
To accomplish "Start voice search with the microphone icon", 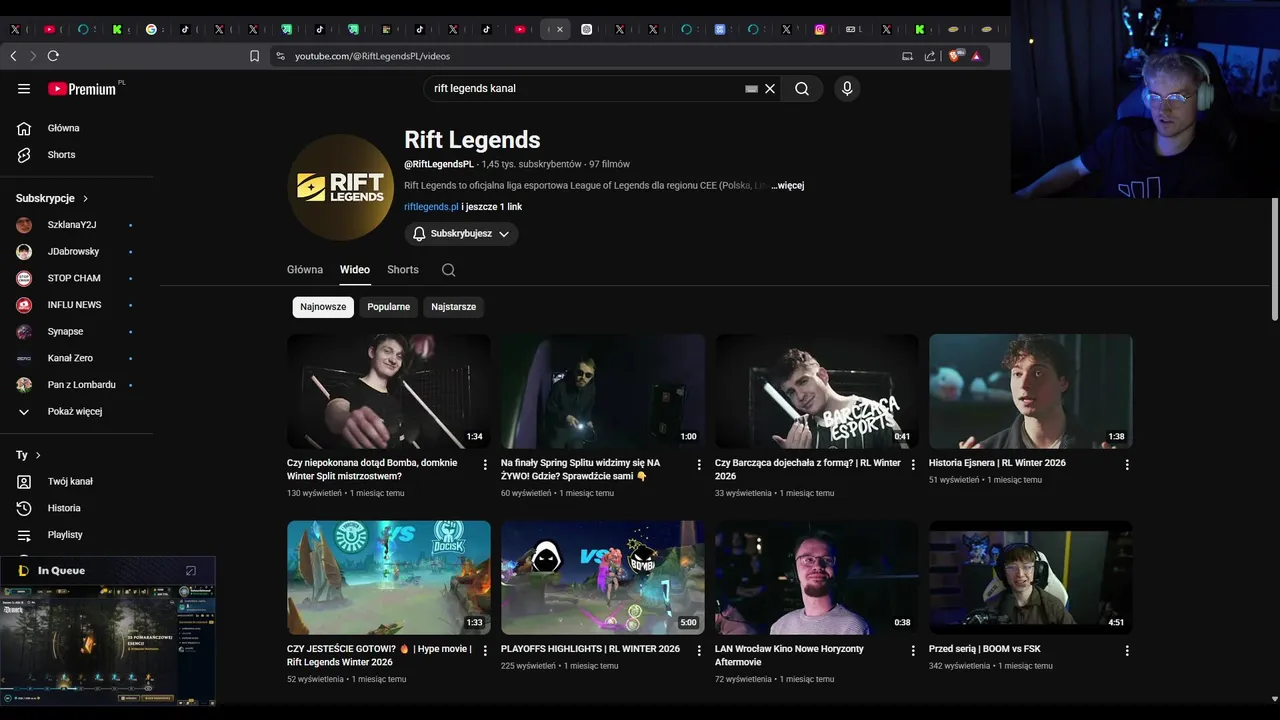I will point(847,89).
